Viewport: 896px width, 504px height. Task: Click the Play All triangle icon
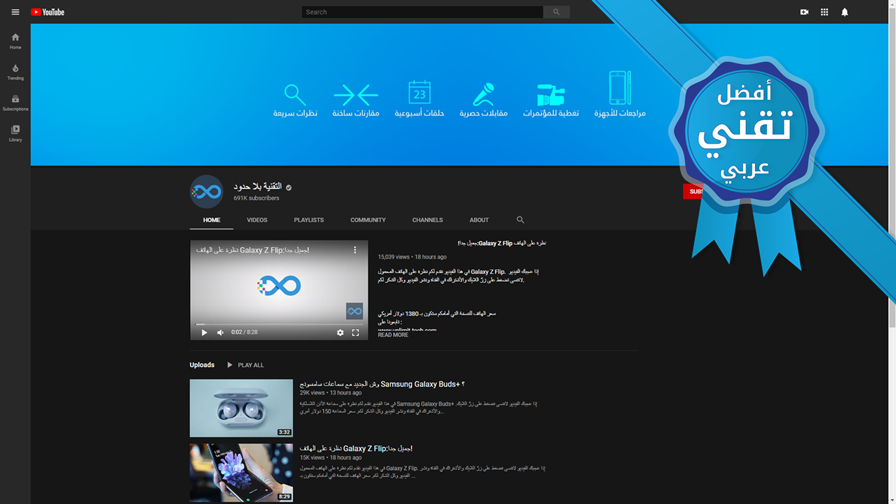[230, 365]
